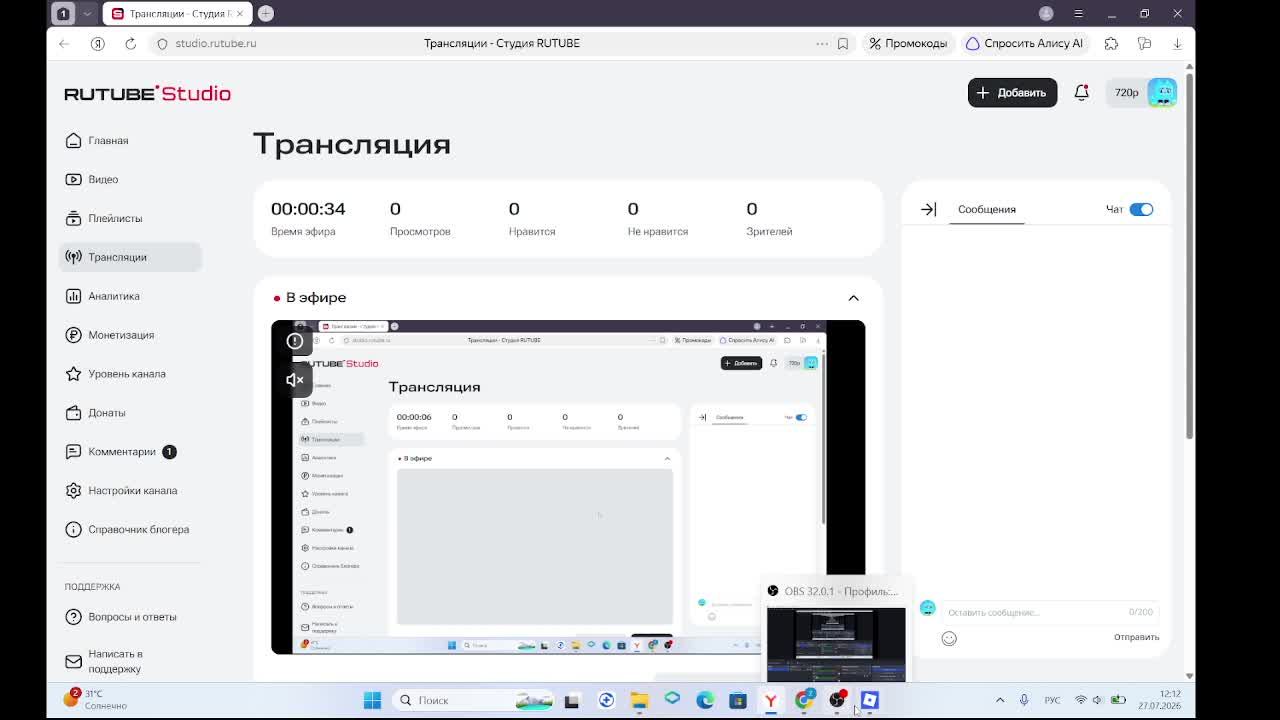Open Microsoft Edge from taskbar
The image size is (1280, 720).
(705, 700)
